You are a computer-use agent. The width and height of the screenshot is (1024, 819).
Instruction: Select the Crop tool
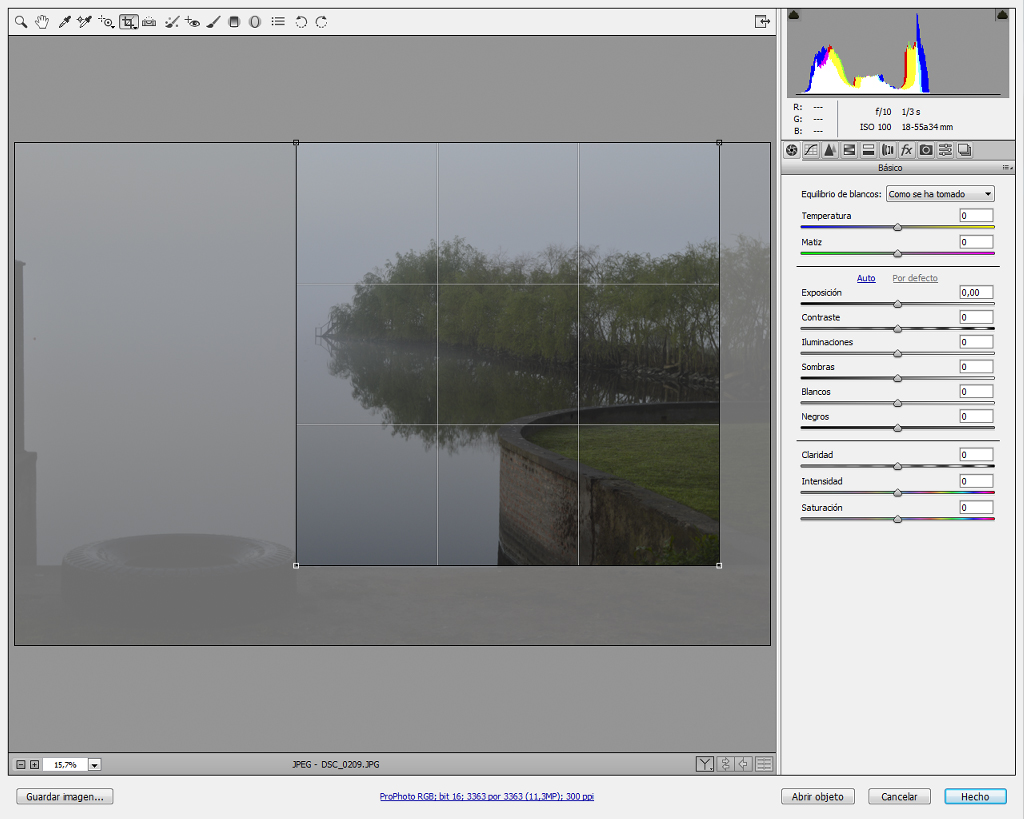click(128, 22)
